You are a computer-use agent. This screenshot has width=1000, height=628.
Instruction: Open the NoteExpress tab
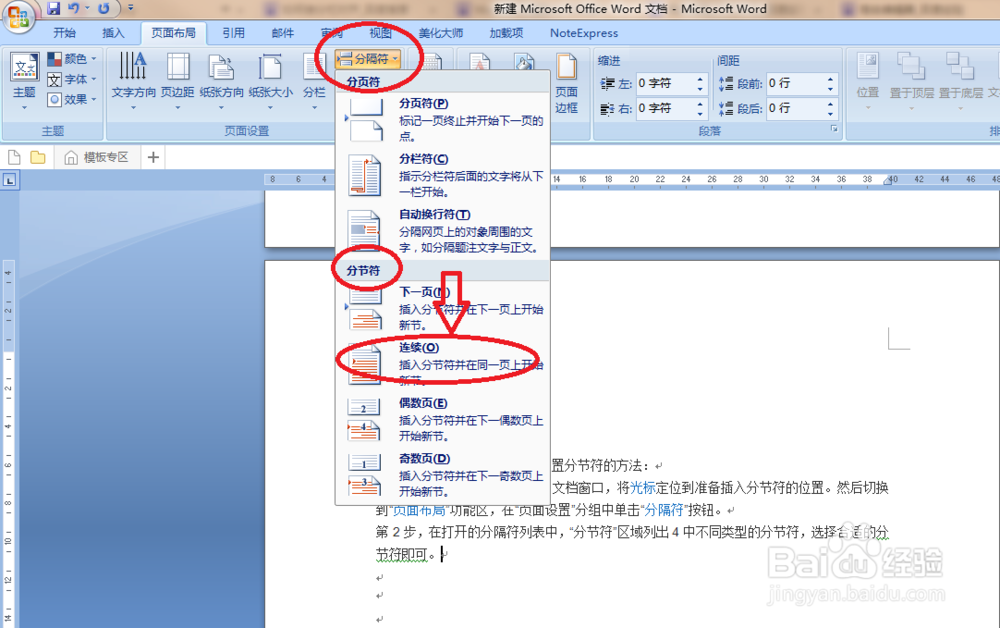tap(584, 33)
